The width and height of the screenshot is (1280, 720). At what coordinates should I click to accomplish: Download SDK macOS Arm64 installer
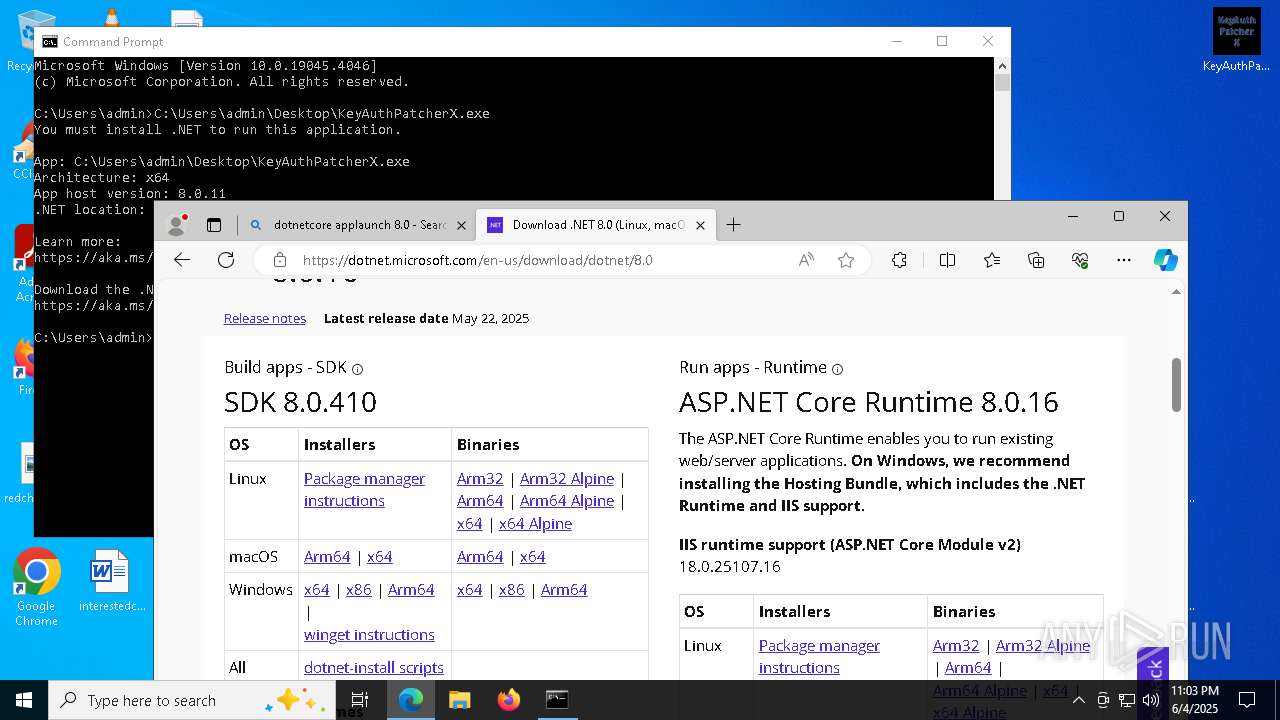tap(327, 557)
